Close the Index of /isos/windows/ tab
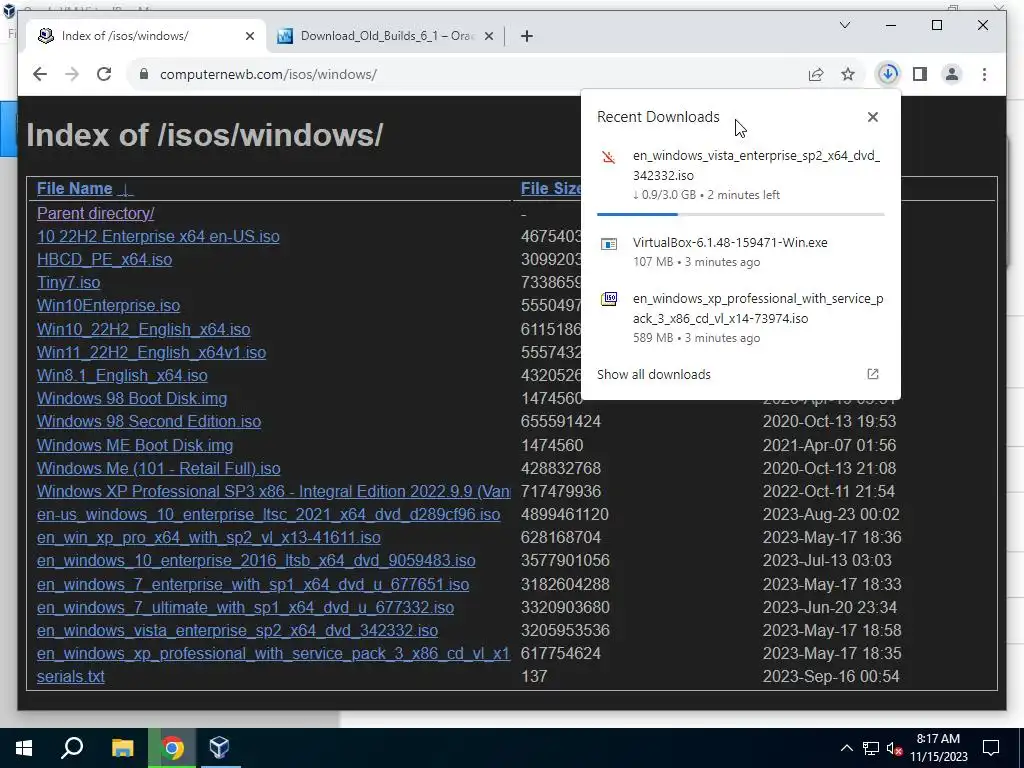 pos(249,37)
